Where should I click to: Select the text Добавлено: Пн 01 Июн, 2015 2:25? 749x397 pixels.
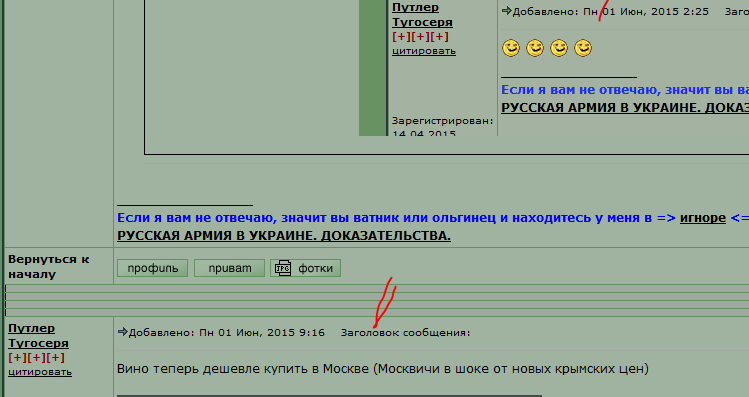click(610, 11)
